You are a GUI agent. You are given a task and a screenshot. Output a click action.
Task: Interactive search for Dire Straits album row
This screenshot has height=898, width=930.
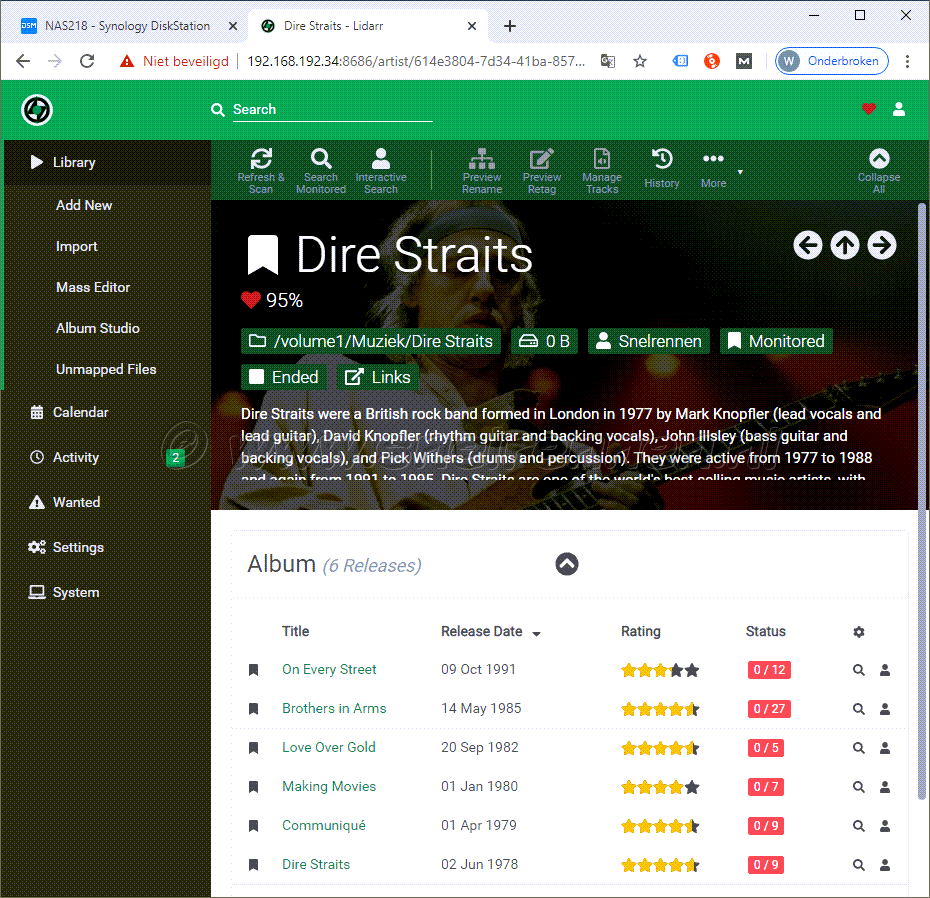885,865
